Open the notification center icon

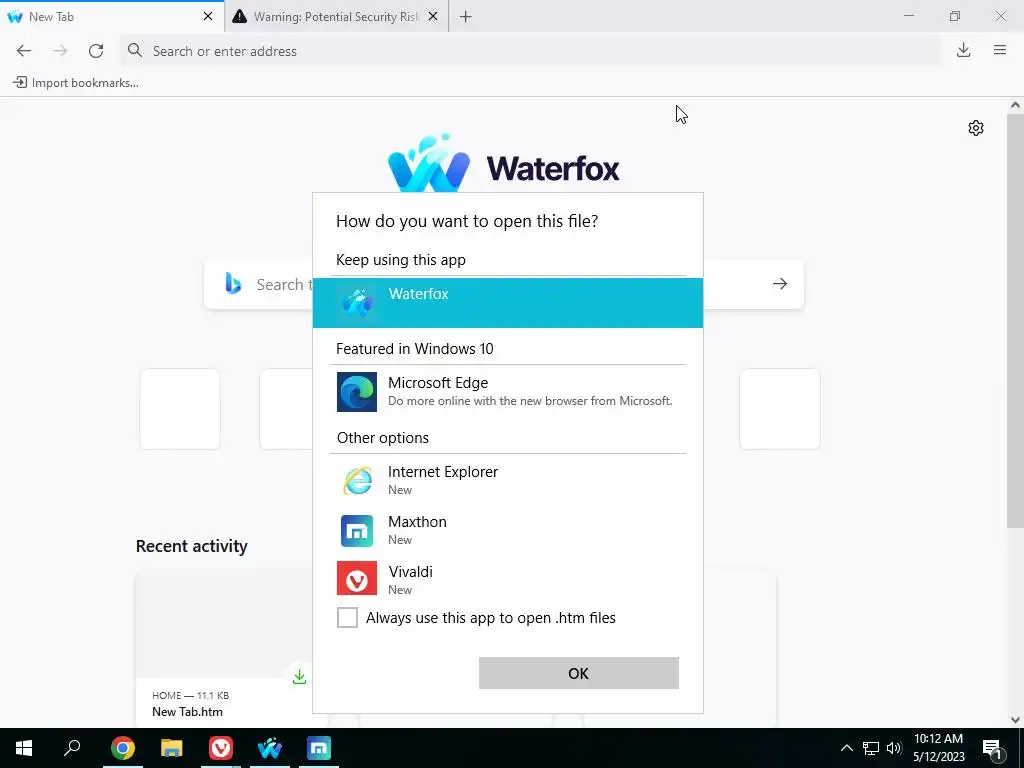(x=993, y=749)
